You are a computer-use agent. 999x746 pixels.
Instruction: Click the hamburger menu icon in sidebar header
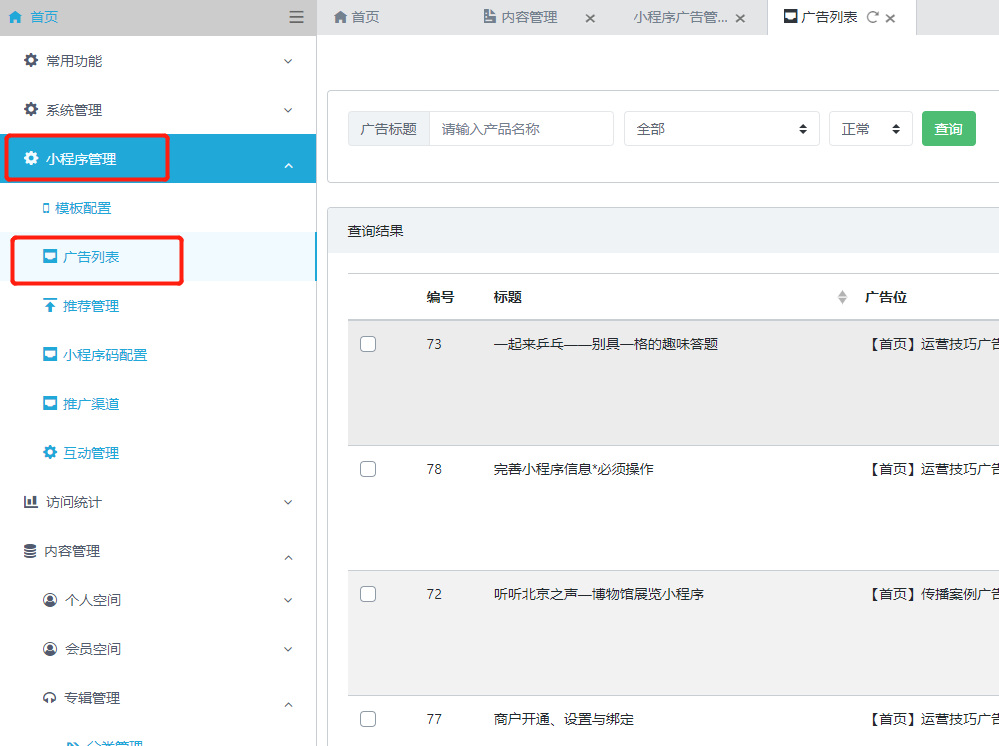coord(296,17)
